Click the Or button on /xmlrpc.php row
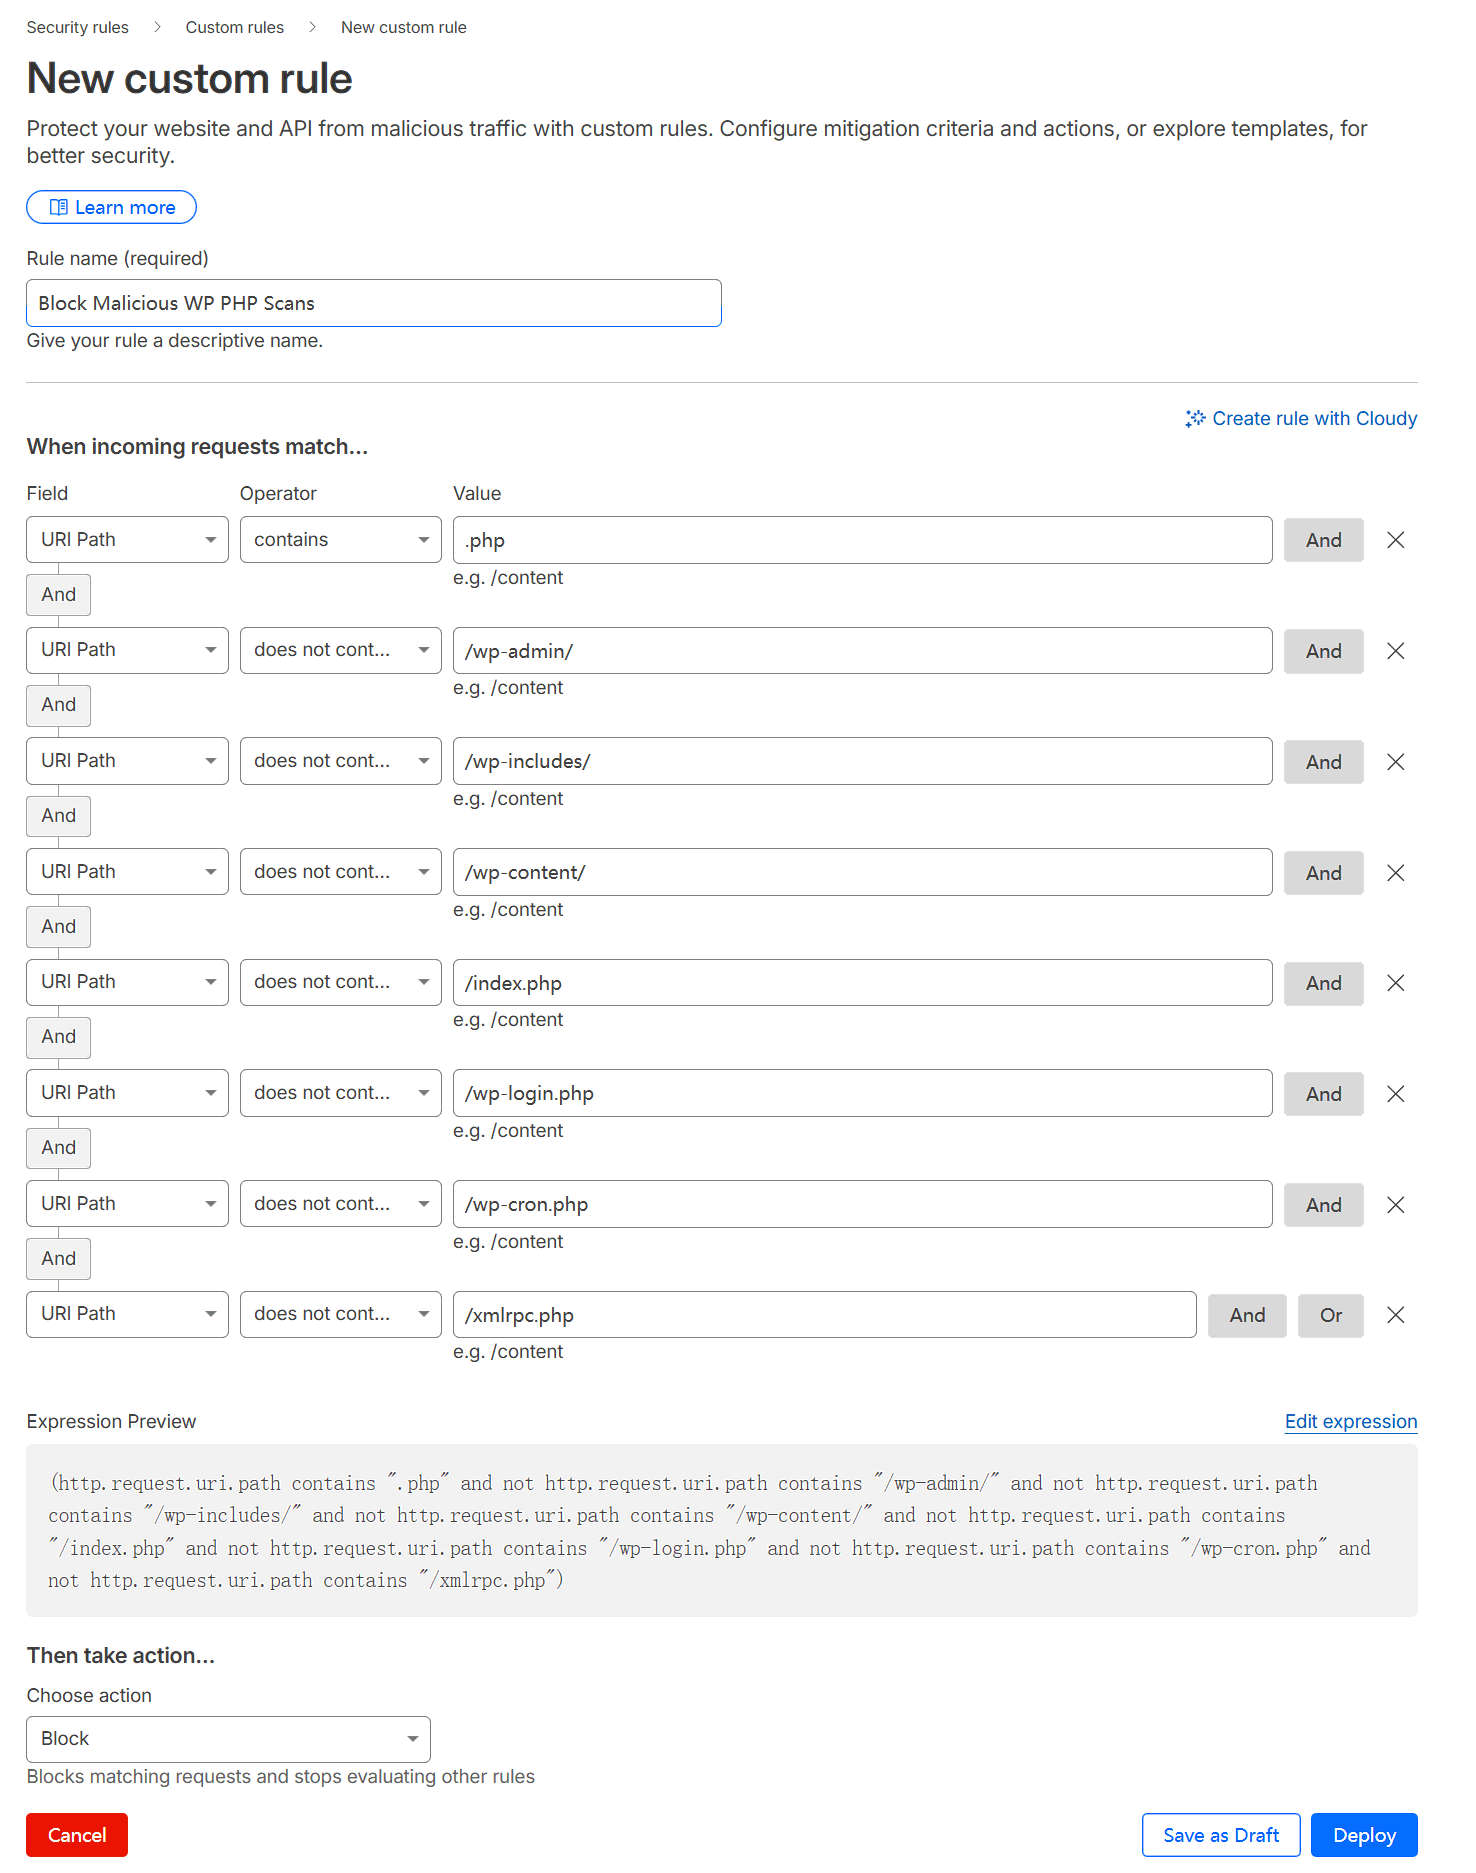1476x1873 pixels. 1331,1315
